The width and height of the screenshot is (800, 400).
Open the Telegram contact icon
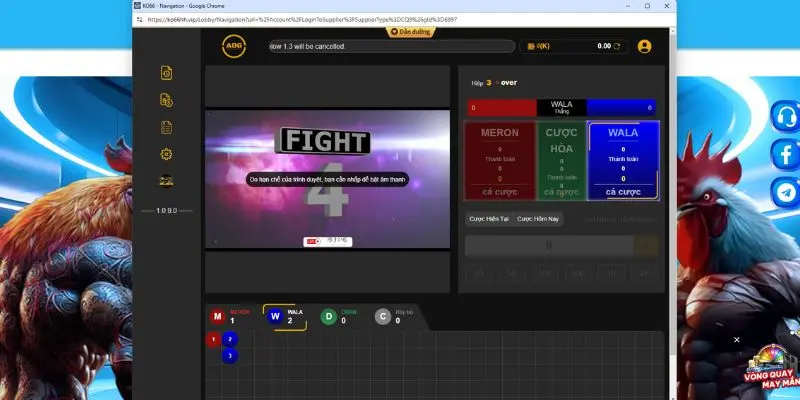tap(785, 191)
